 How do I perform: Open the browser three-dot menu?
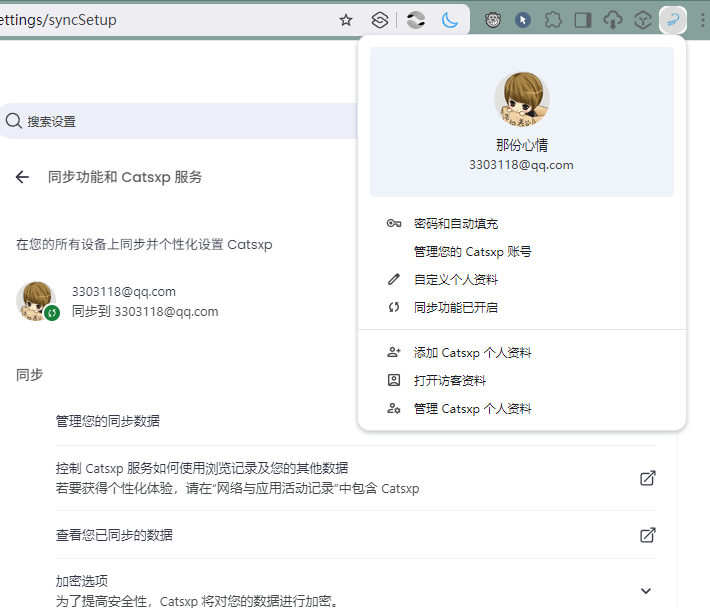(702, 20)
